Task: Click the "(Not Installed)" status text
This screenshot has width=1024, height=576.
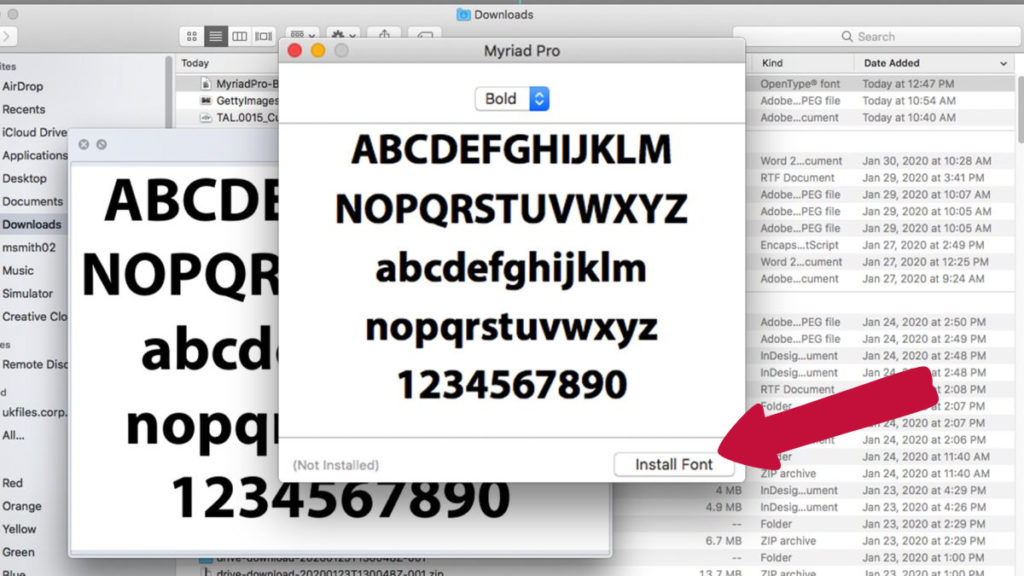Action: 336,465
